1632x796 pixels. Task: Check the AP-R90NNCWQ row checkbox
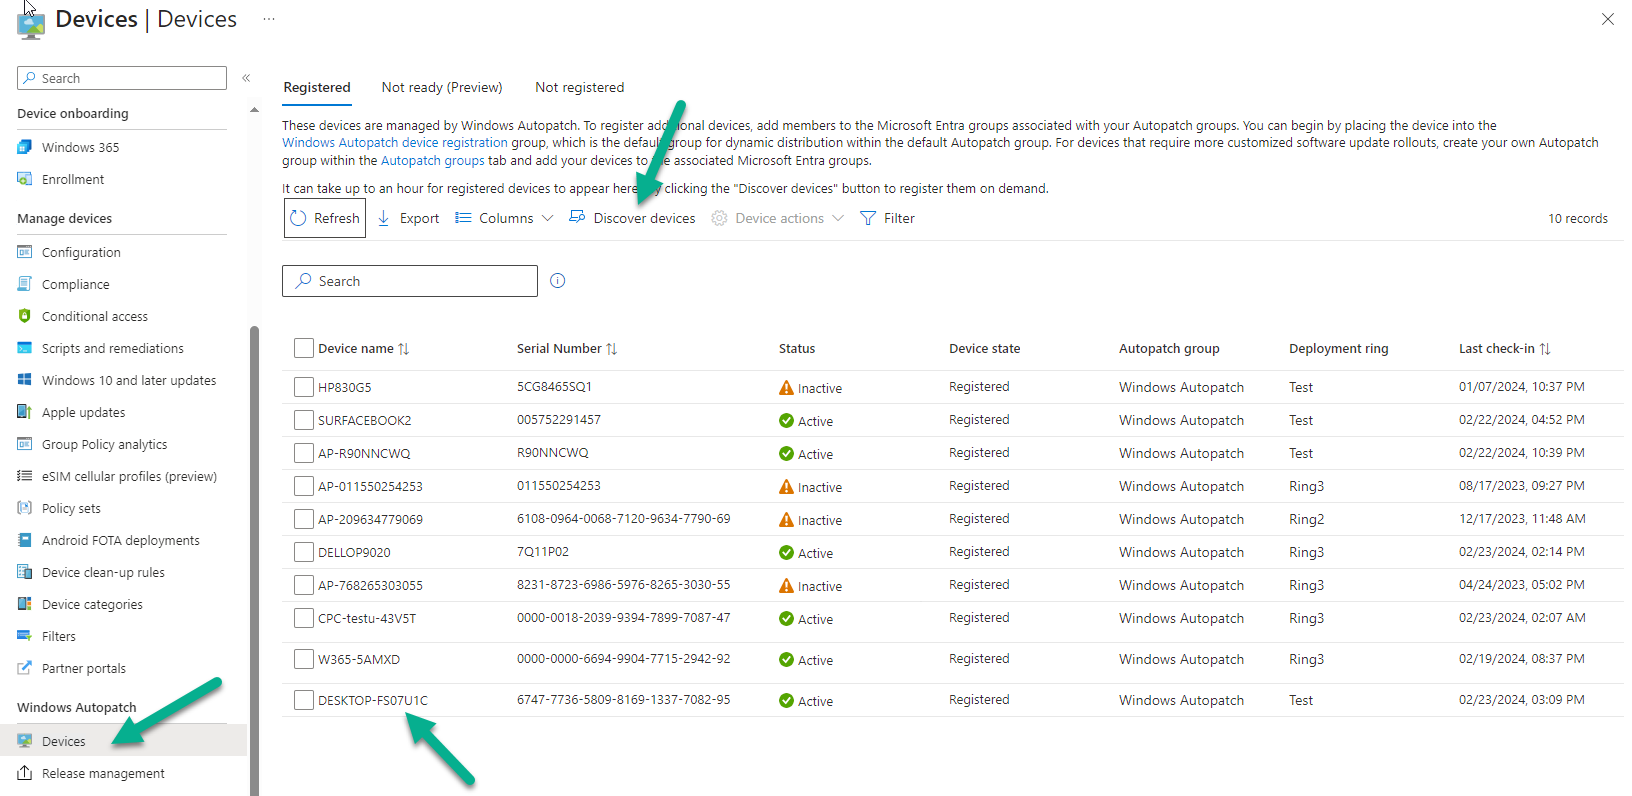304,453
